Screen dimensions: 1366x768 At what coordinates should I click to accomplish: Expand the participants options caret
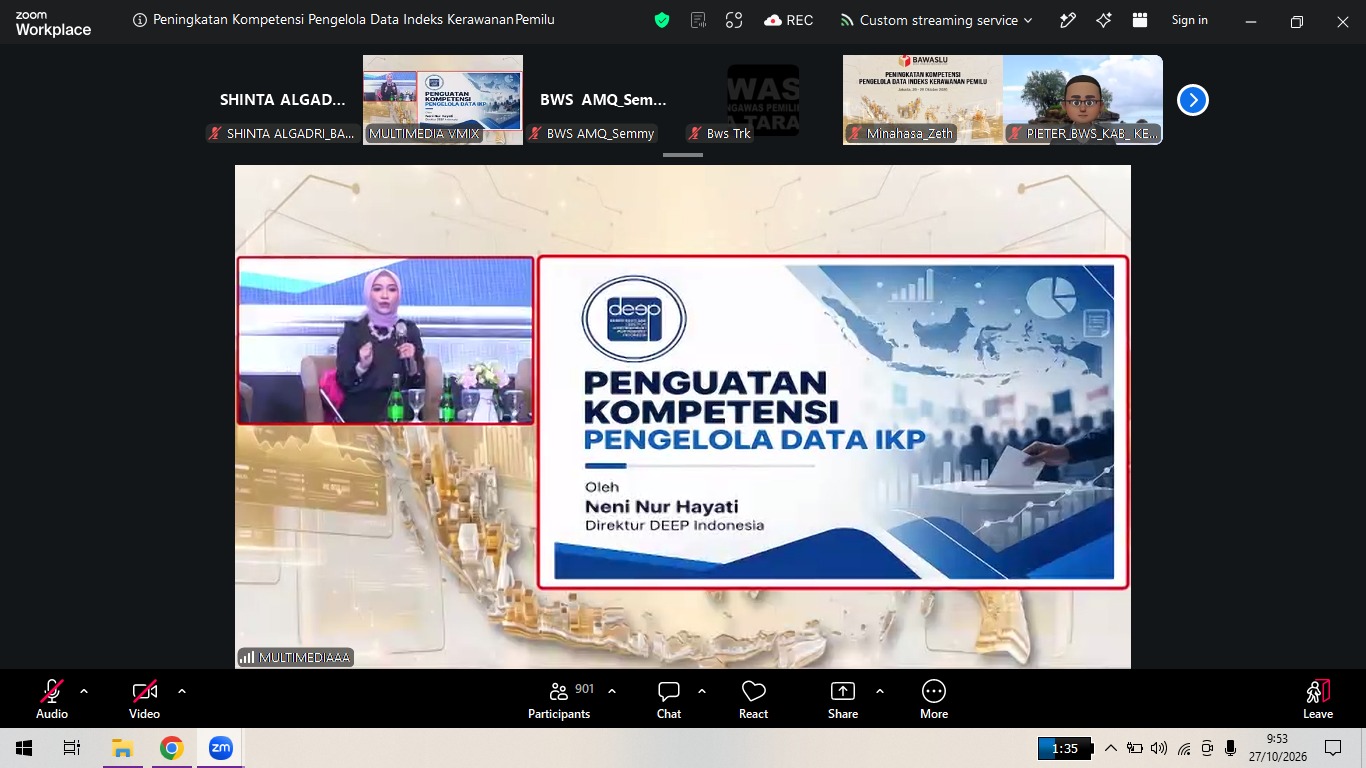(x=612, y=690)
